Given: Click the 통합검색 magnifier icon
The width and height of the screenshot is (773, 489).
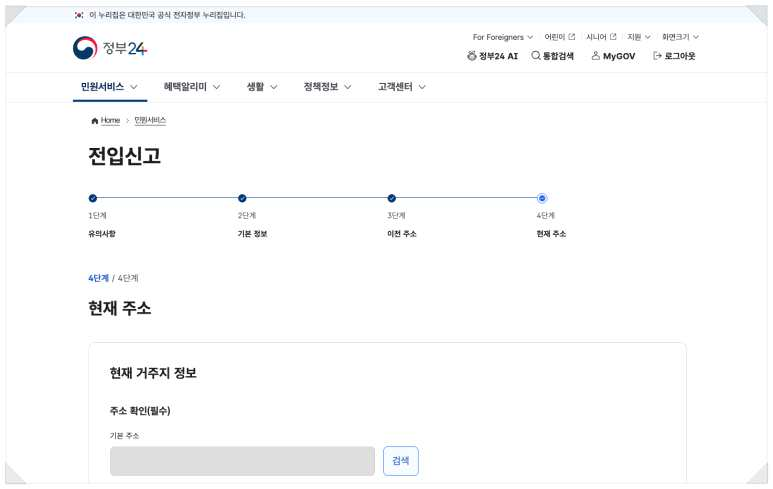Looking at the screenshot, I should [x=535, y=56].
